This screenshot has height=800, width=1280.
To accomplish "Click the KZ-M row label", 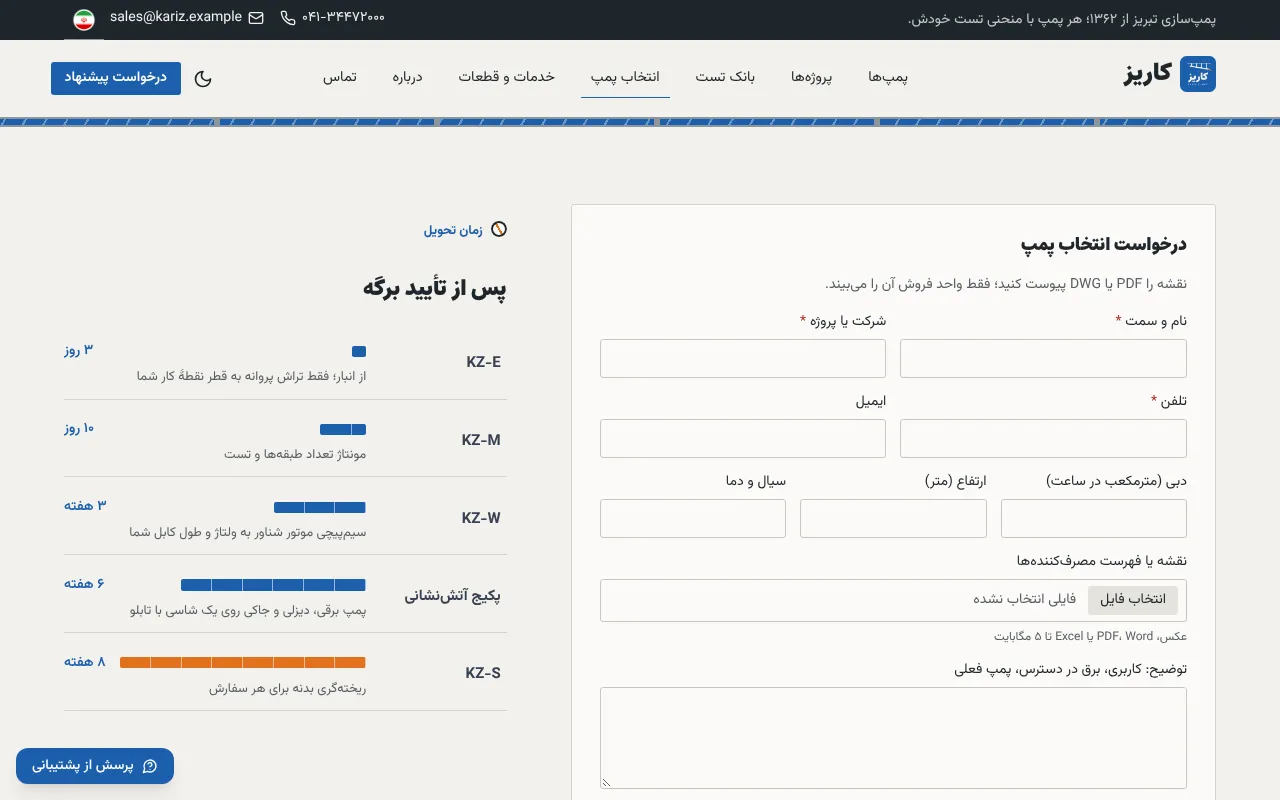I will coord(481,440).
